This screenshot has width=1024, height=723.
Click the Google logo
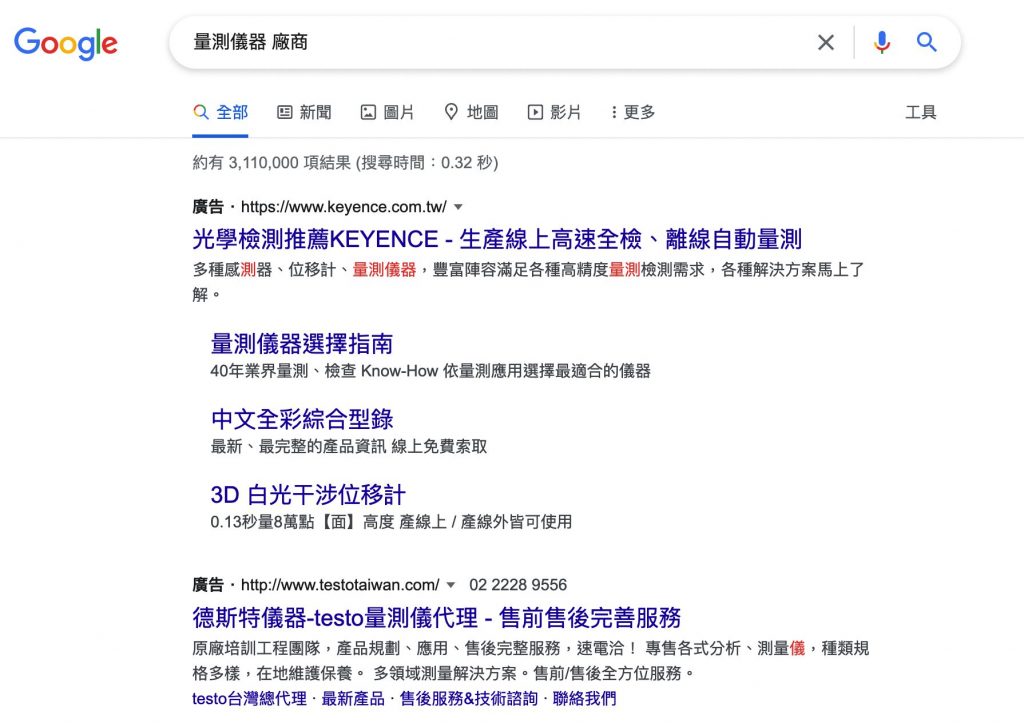(x=65, y=43)
